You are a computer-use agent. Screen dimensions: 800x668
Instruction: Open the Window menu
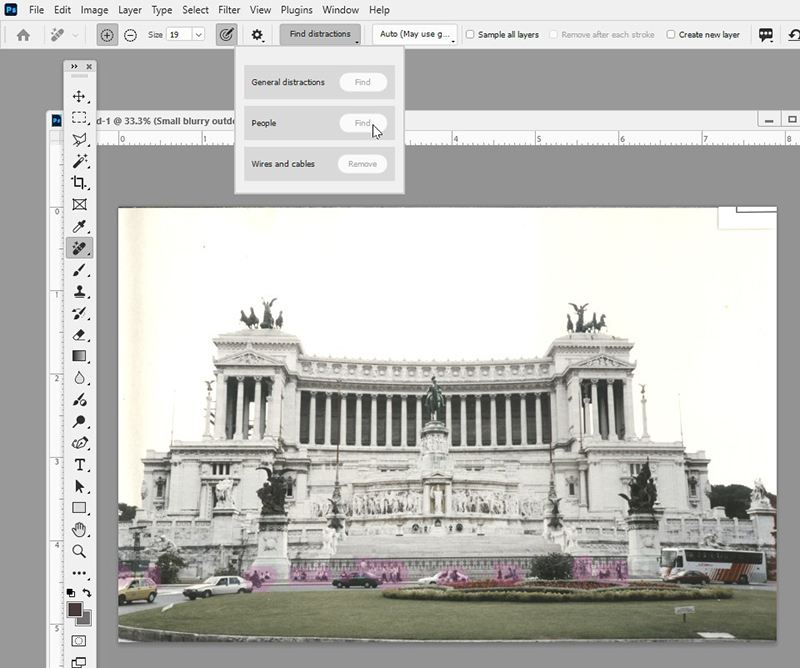tap(340, 10)
